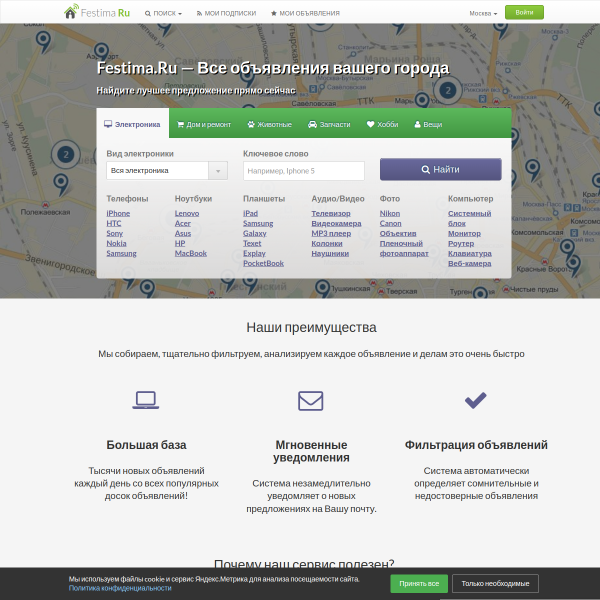
Task: Click Принять все cookie button
Action: coord(419,584)
